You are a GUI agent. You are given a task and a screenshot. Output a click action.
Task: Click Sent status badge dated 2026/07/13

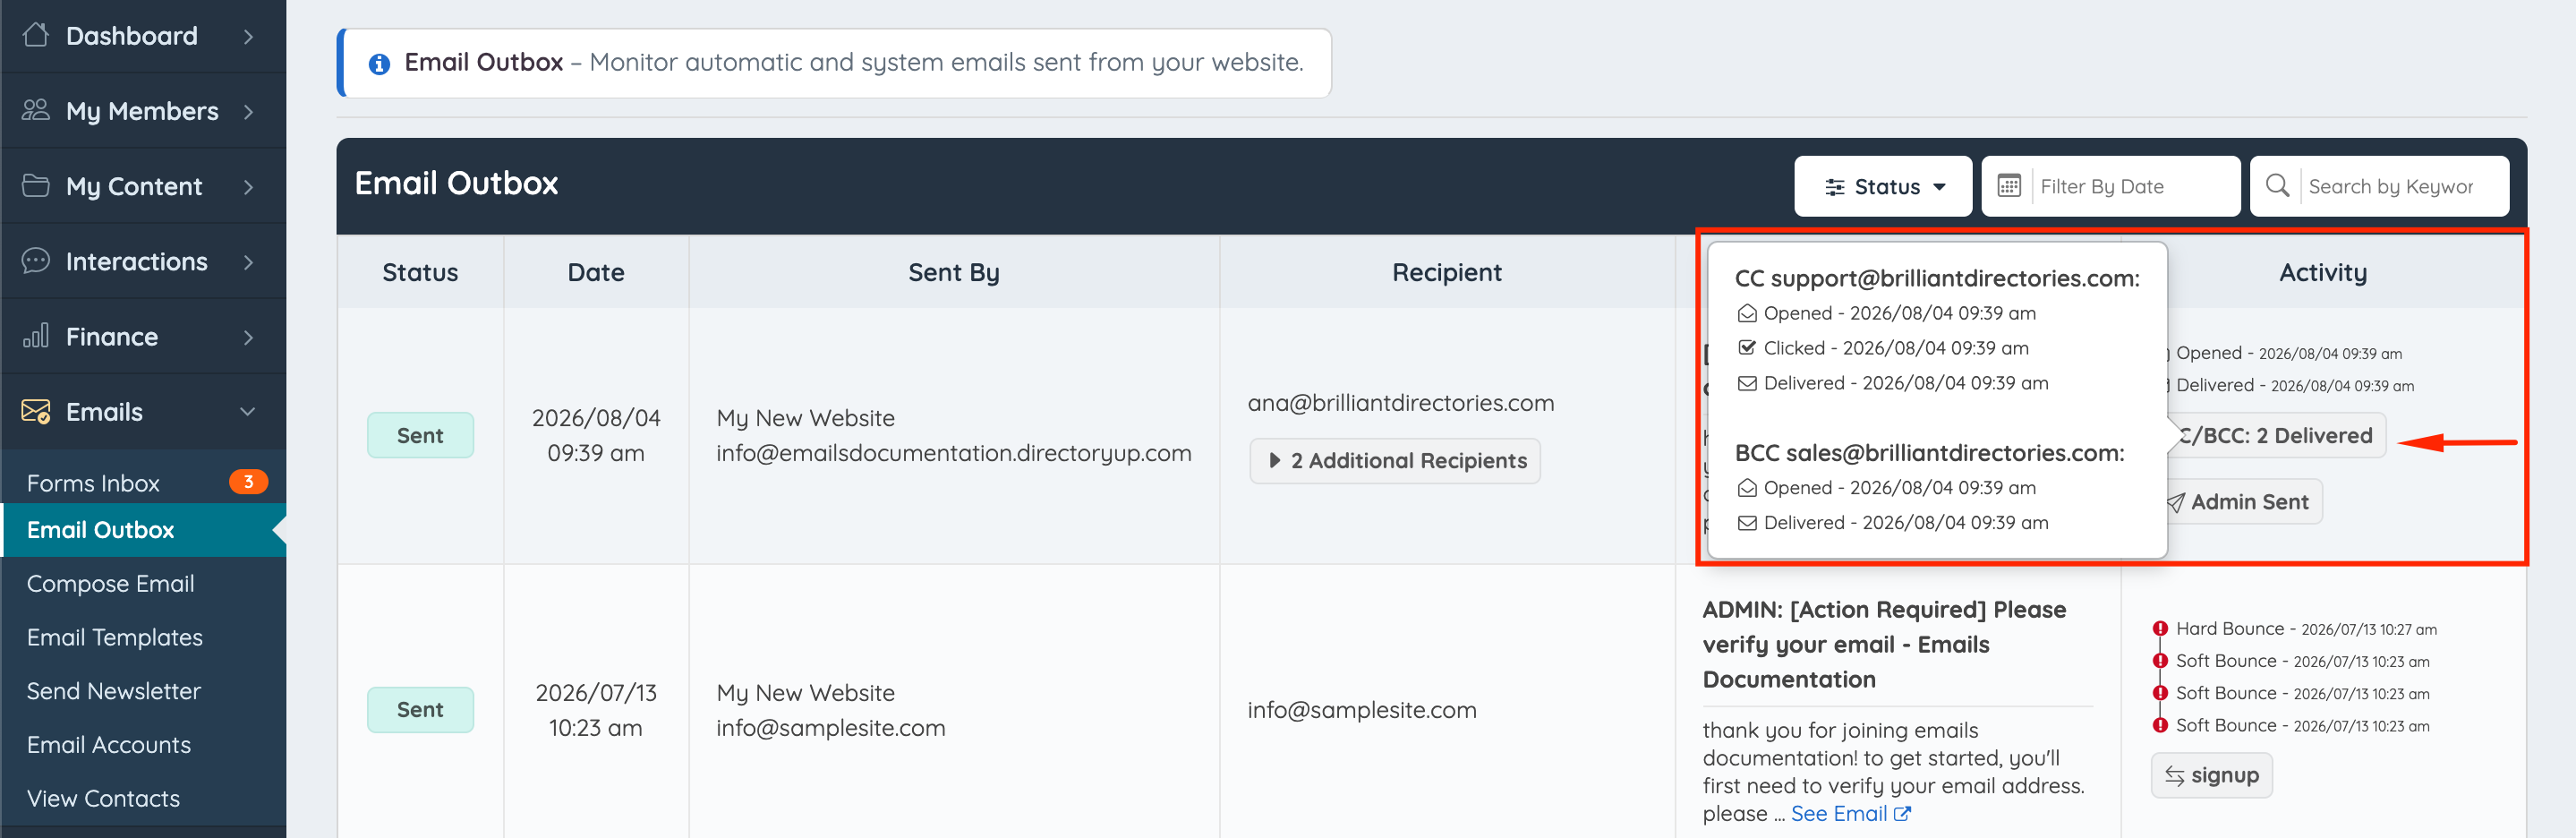[420, 710]
